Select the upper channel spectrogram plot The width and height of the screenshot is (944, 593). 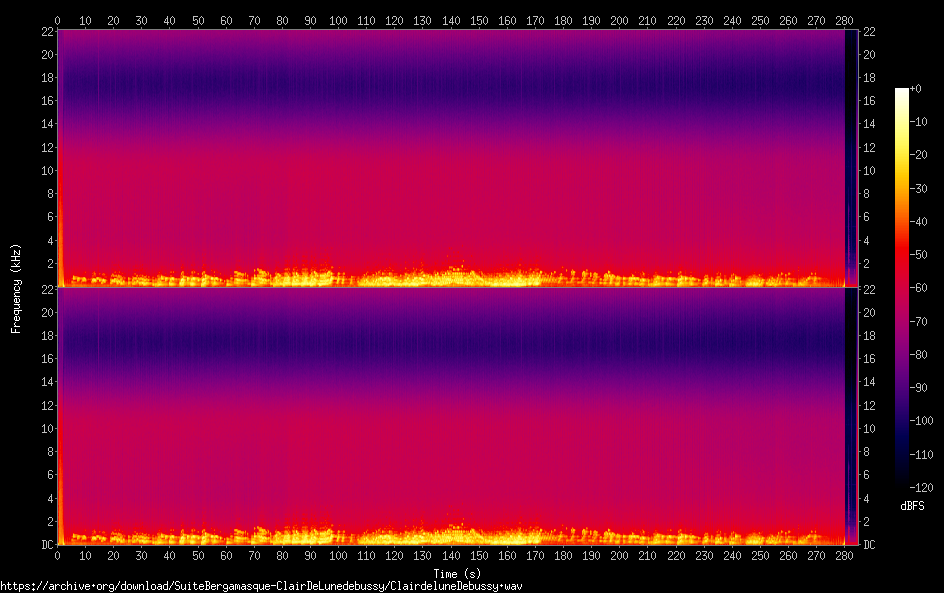coord(458,158)
